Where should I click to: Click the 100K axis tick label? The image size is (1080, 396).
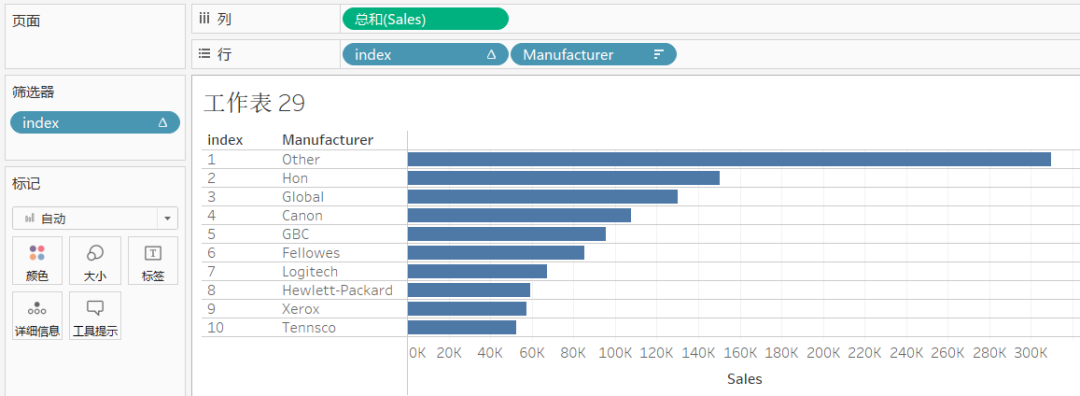click(x=615, y=353)
